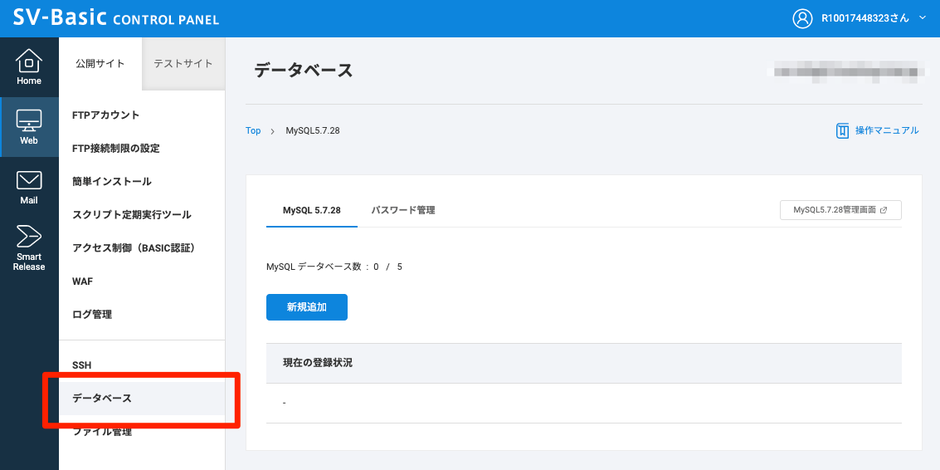940x470 pixels.
Task: Select the 公開サイト tab
Action: coord(100,64)
